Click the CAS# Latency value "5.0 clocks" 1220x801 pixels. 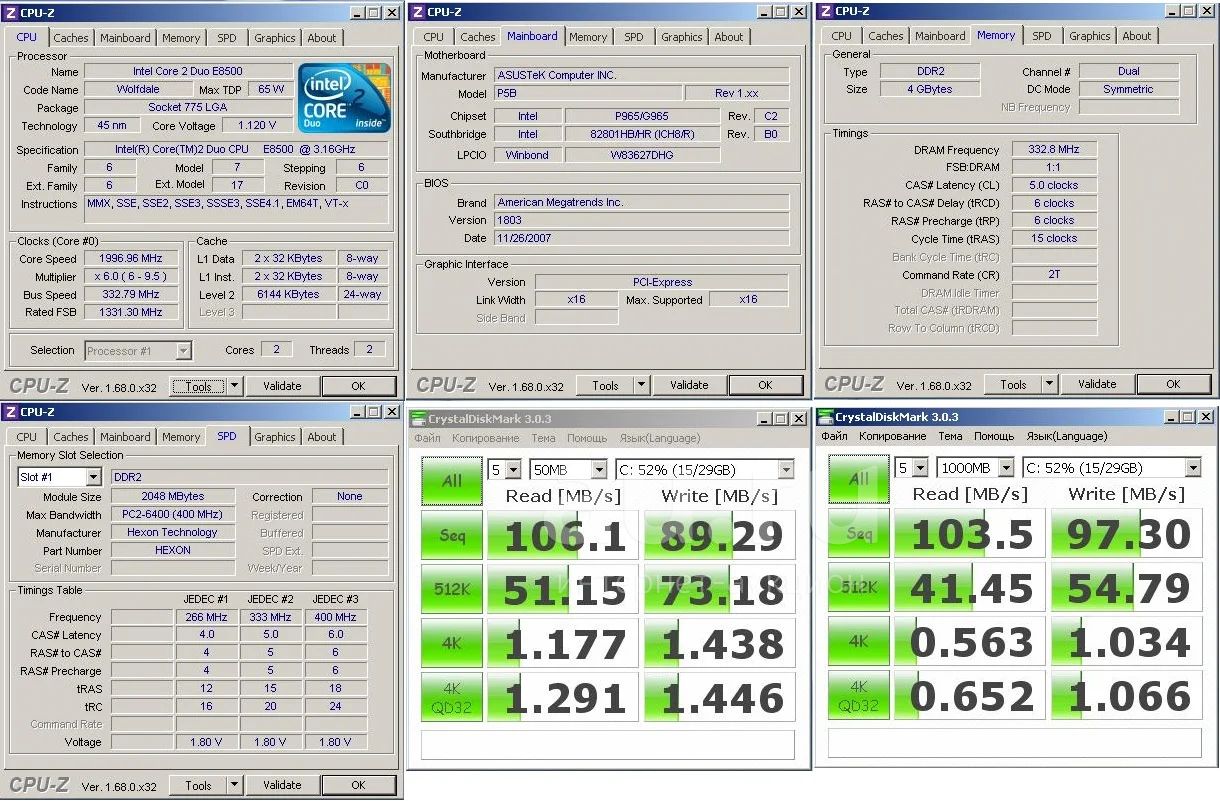pos(1054,186)
